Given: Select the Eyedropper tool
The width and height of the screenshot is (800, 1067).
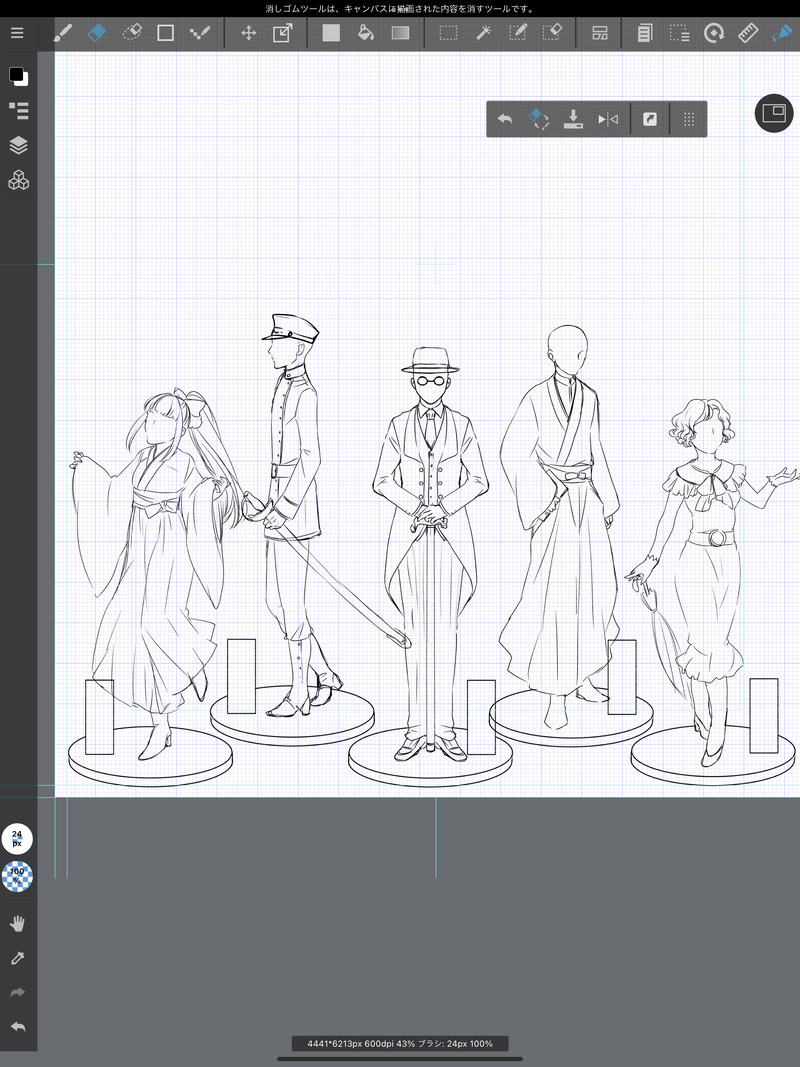Looking at the screenshot, I should click(x=18, y=958).
